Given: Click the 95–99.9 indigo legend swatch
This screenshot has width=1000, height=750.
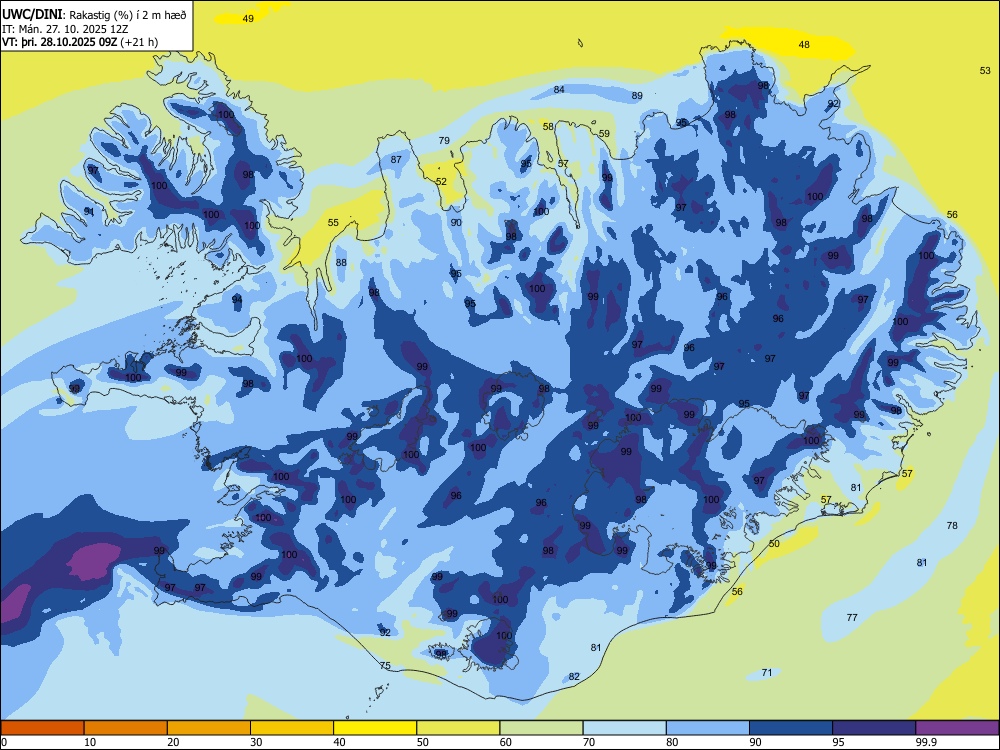Looking at the screenshot, I should pyautogui.click(x=874, y=728).
